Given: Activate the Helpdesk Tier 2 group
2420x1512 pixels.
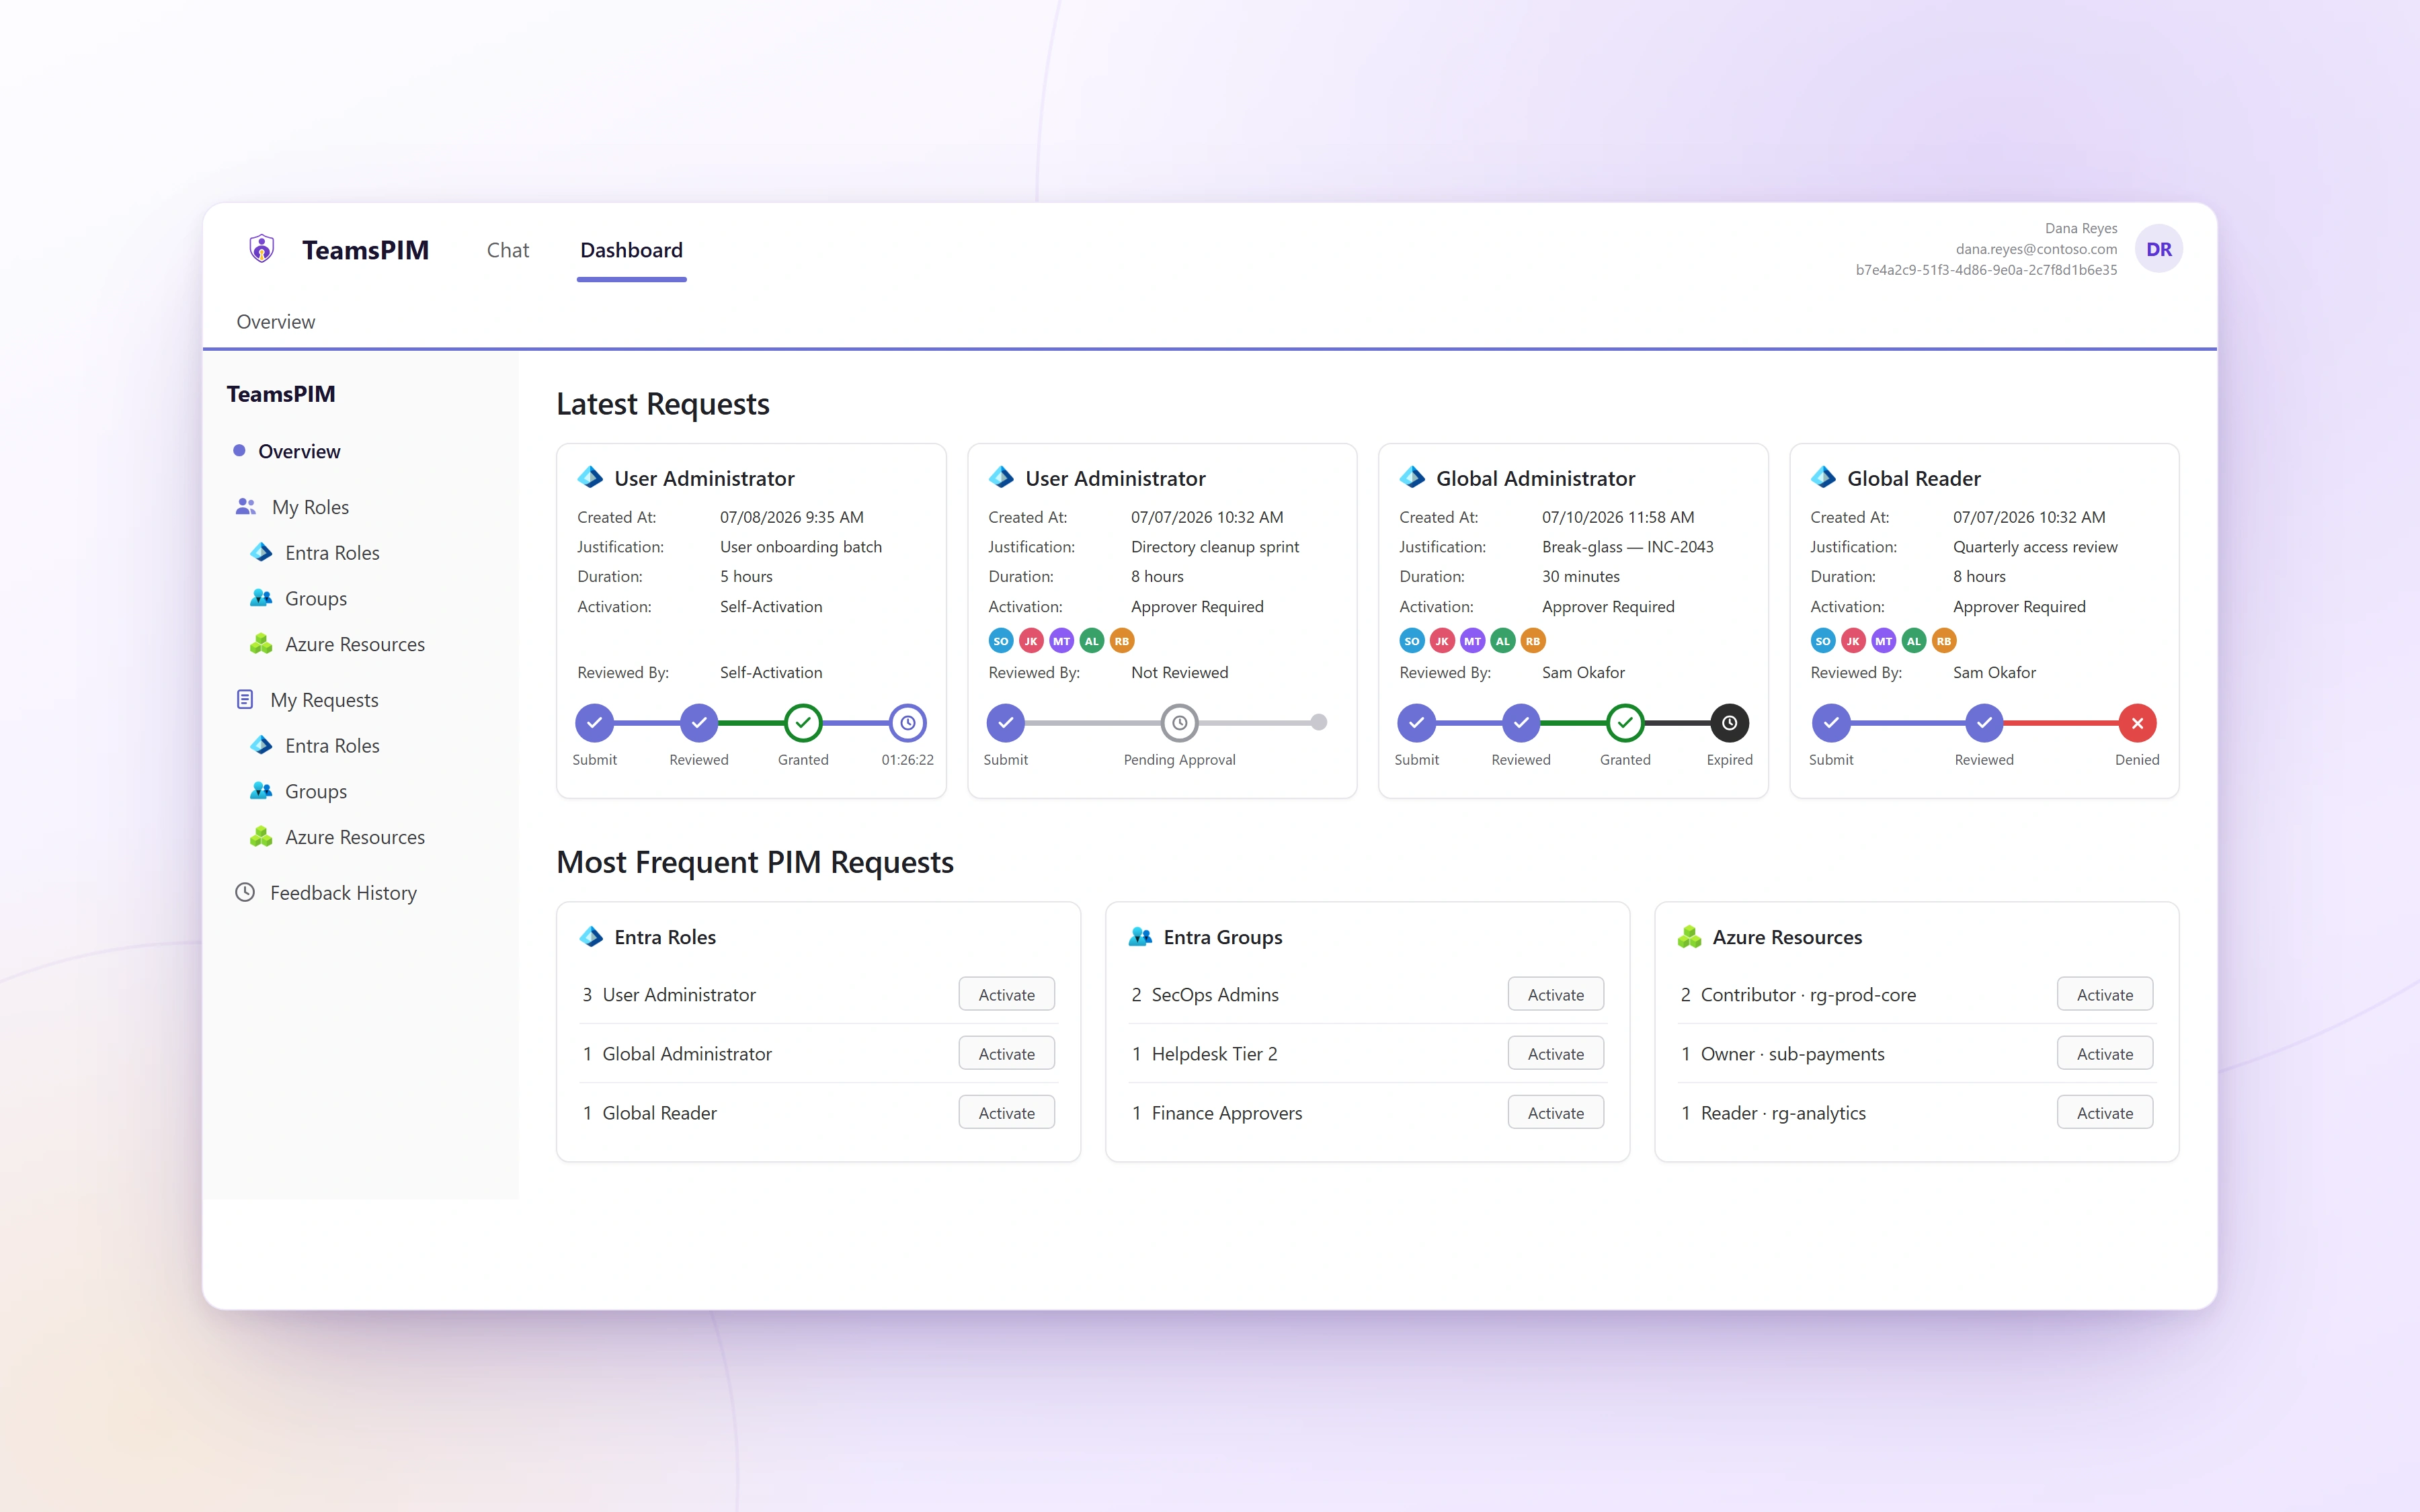Looking at the screenshot, I should point(1555,1053).
